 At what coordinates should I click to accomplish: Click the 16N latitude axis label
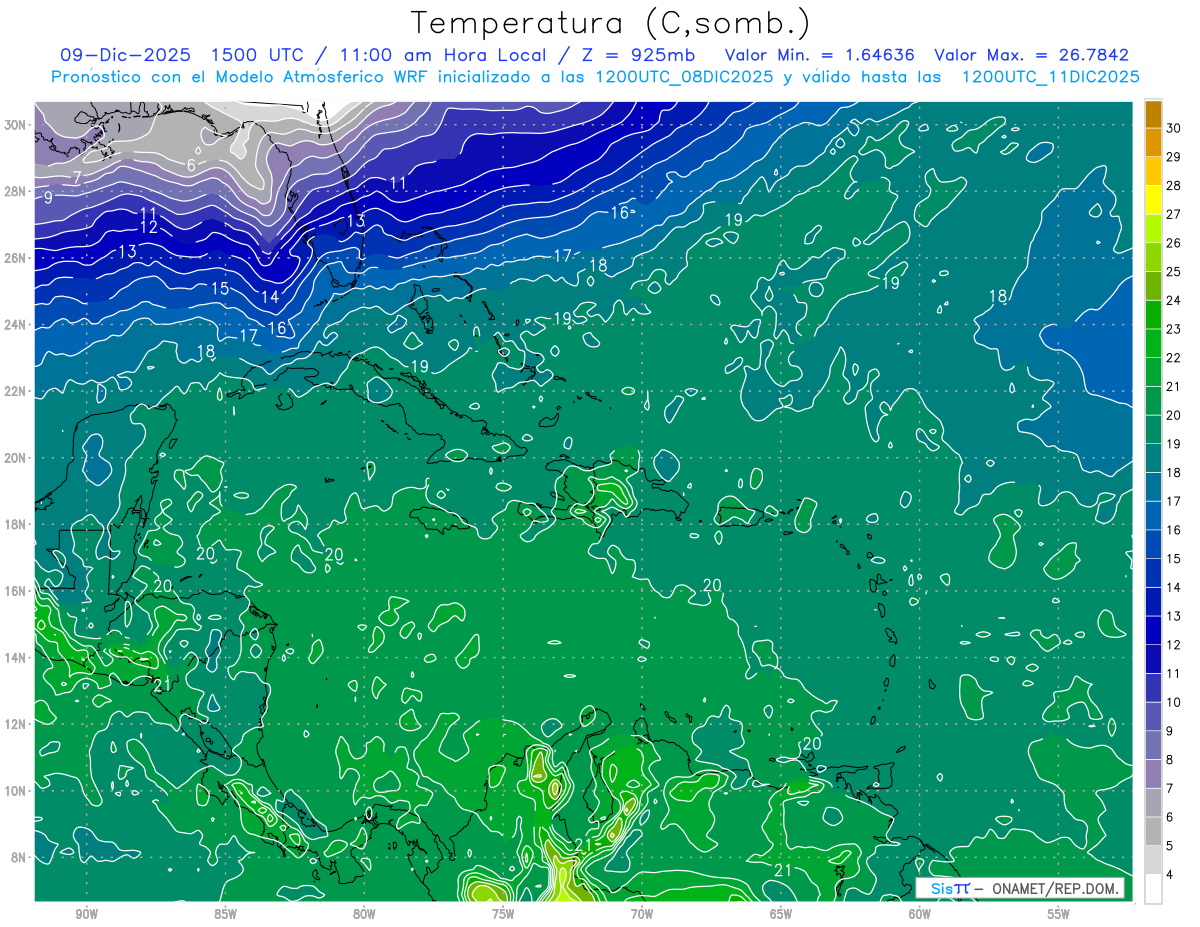coord(17,590)
